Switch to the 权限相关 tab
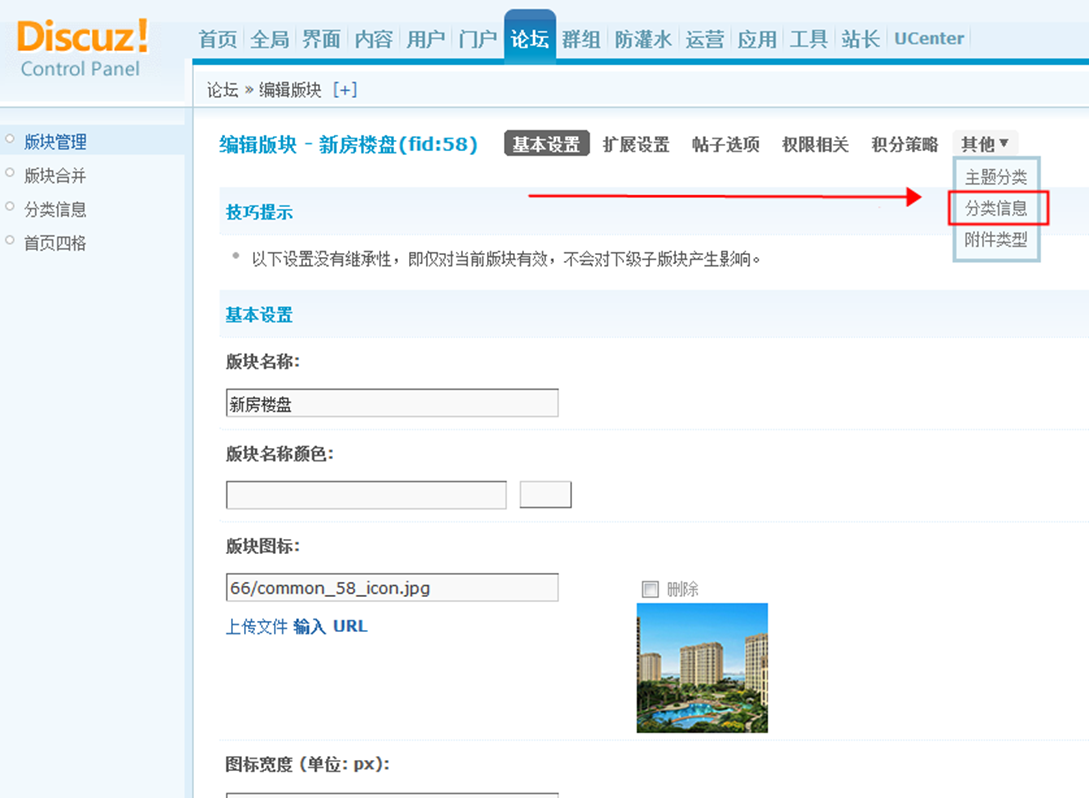The height and width of the screenshot is (798, 1089). point(815,144)
